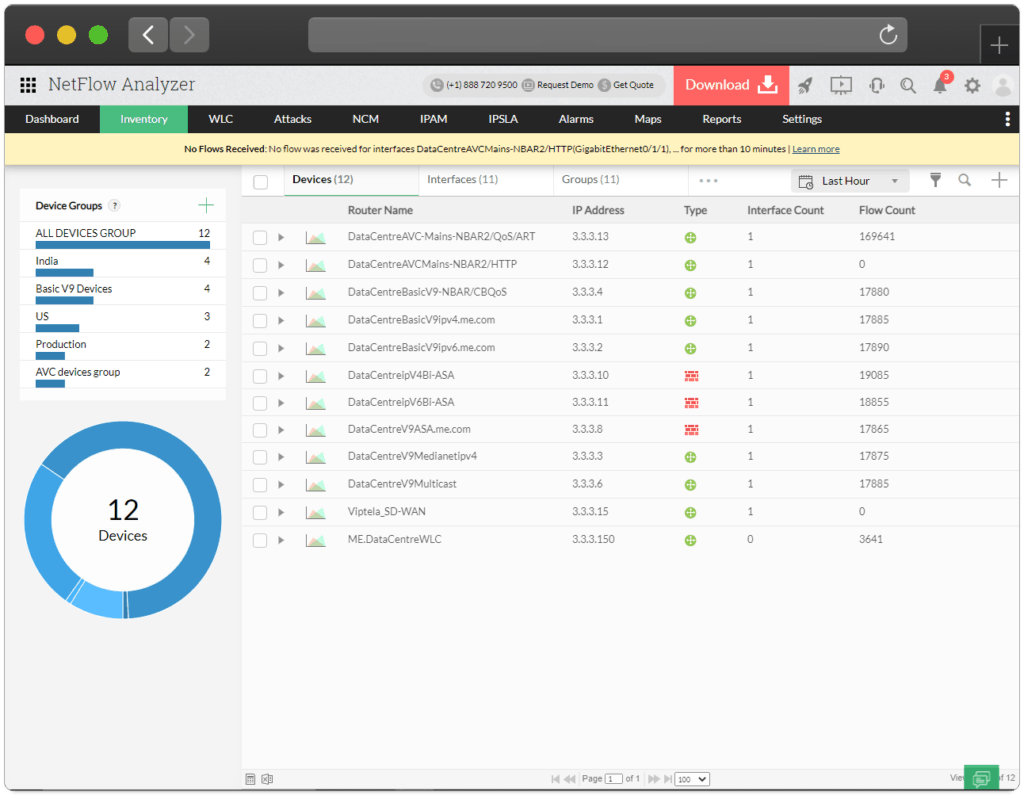This screenshot has height=795, width=1024.
Task: Click the filter funnel icon
Action: (x=935, y=180)
